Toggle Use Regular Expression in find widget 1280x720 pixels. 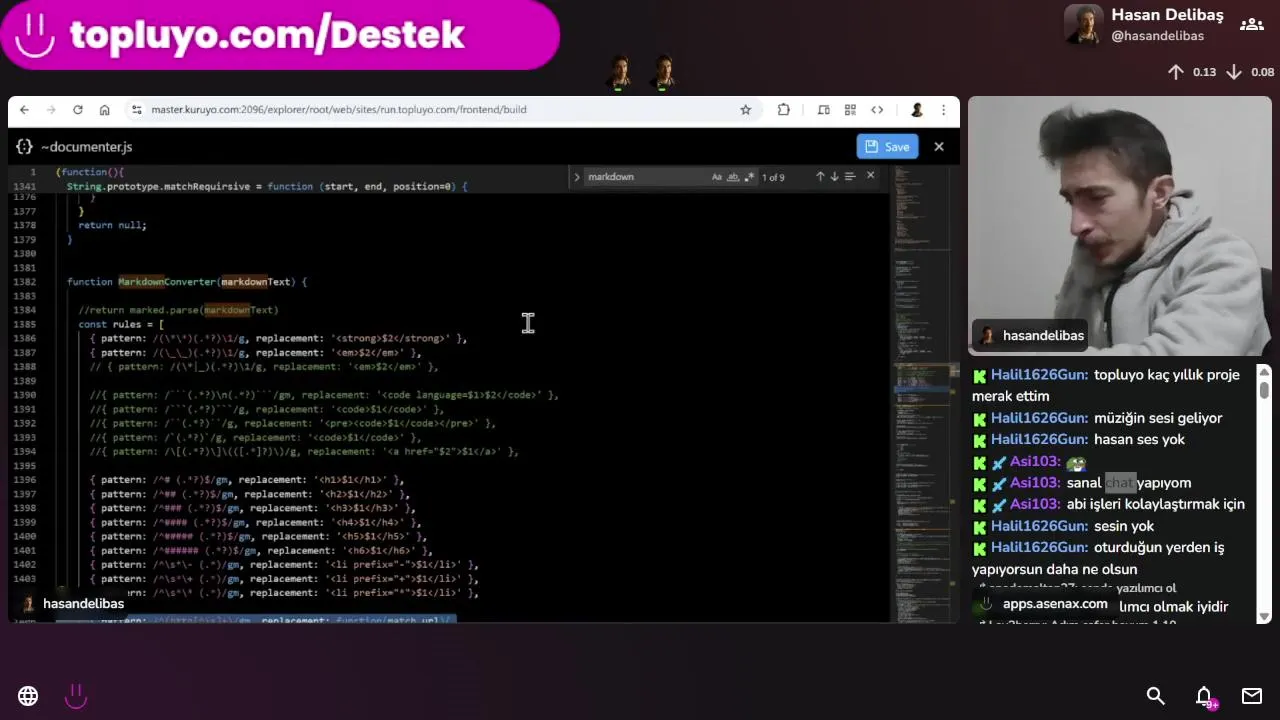click(749, 177)
